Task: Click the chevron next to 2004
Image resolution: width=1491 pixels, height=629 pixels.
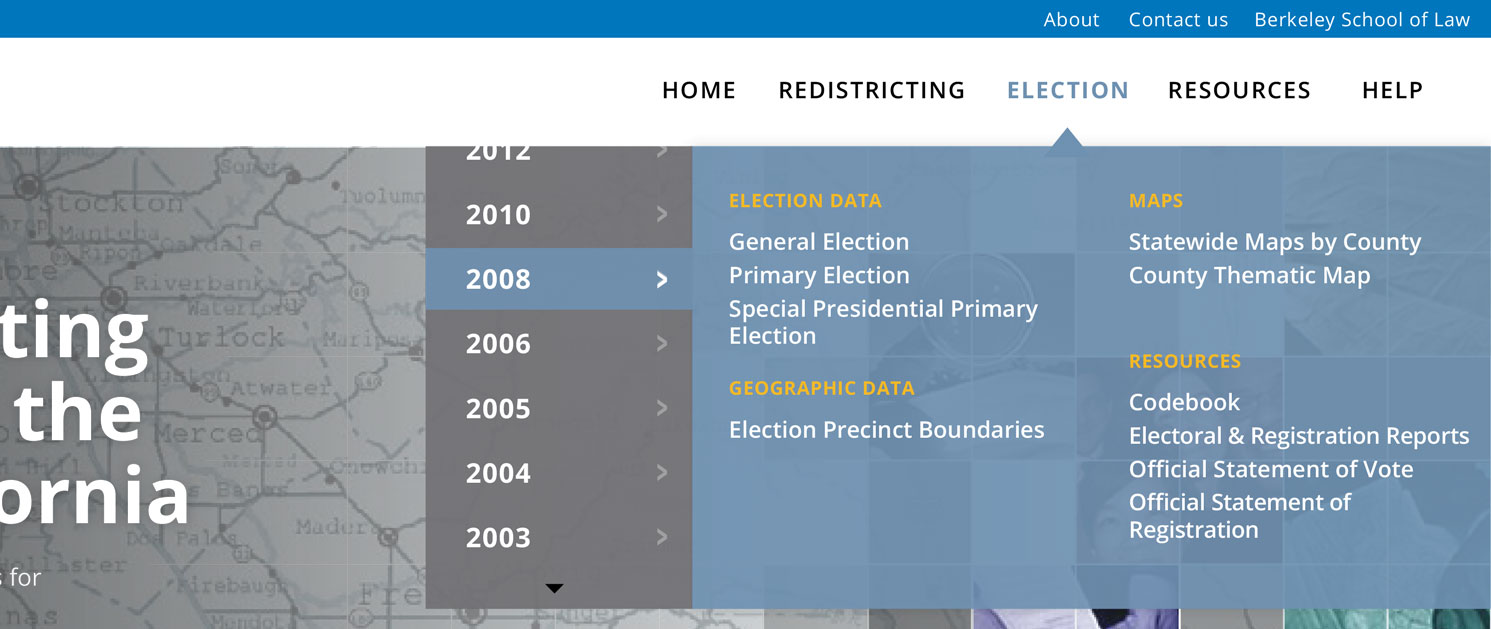Action: (x=662, y=473)
